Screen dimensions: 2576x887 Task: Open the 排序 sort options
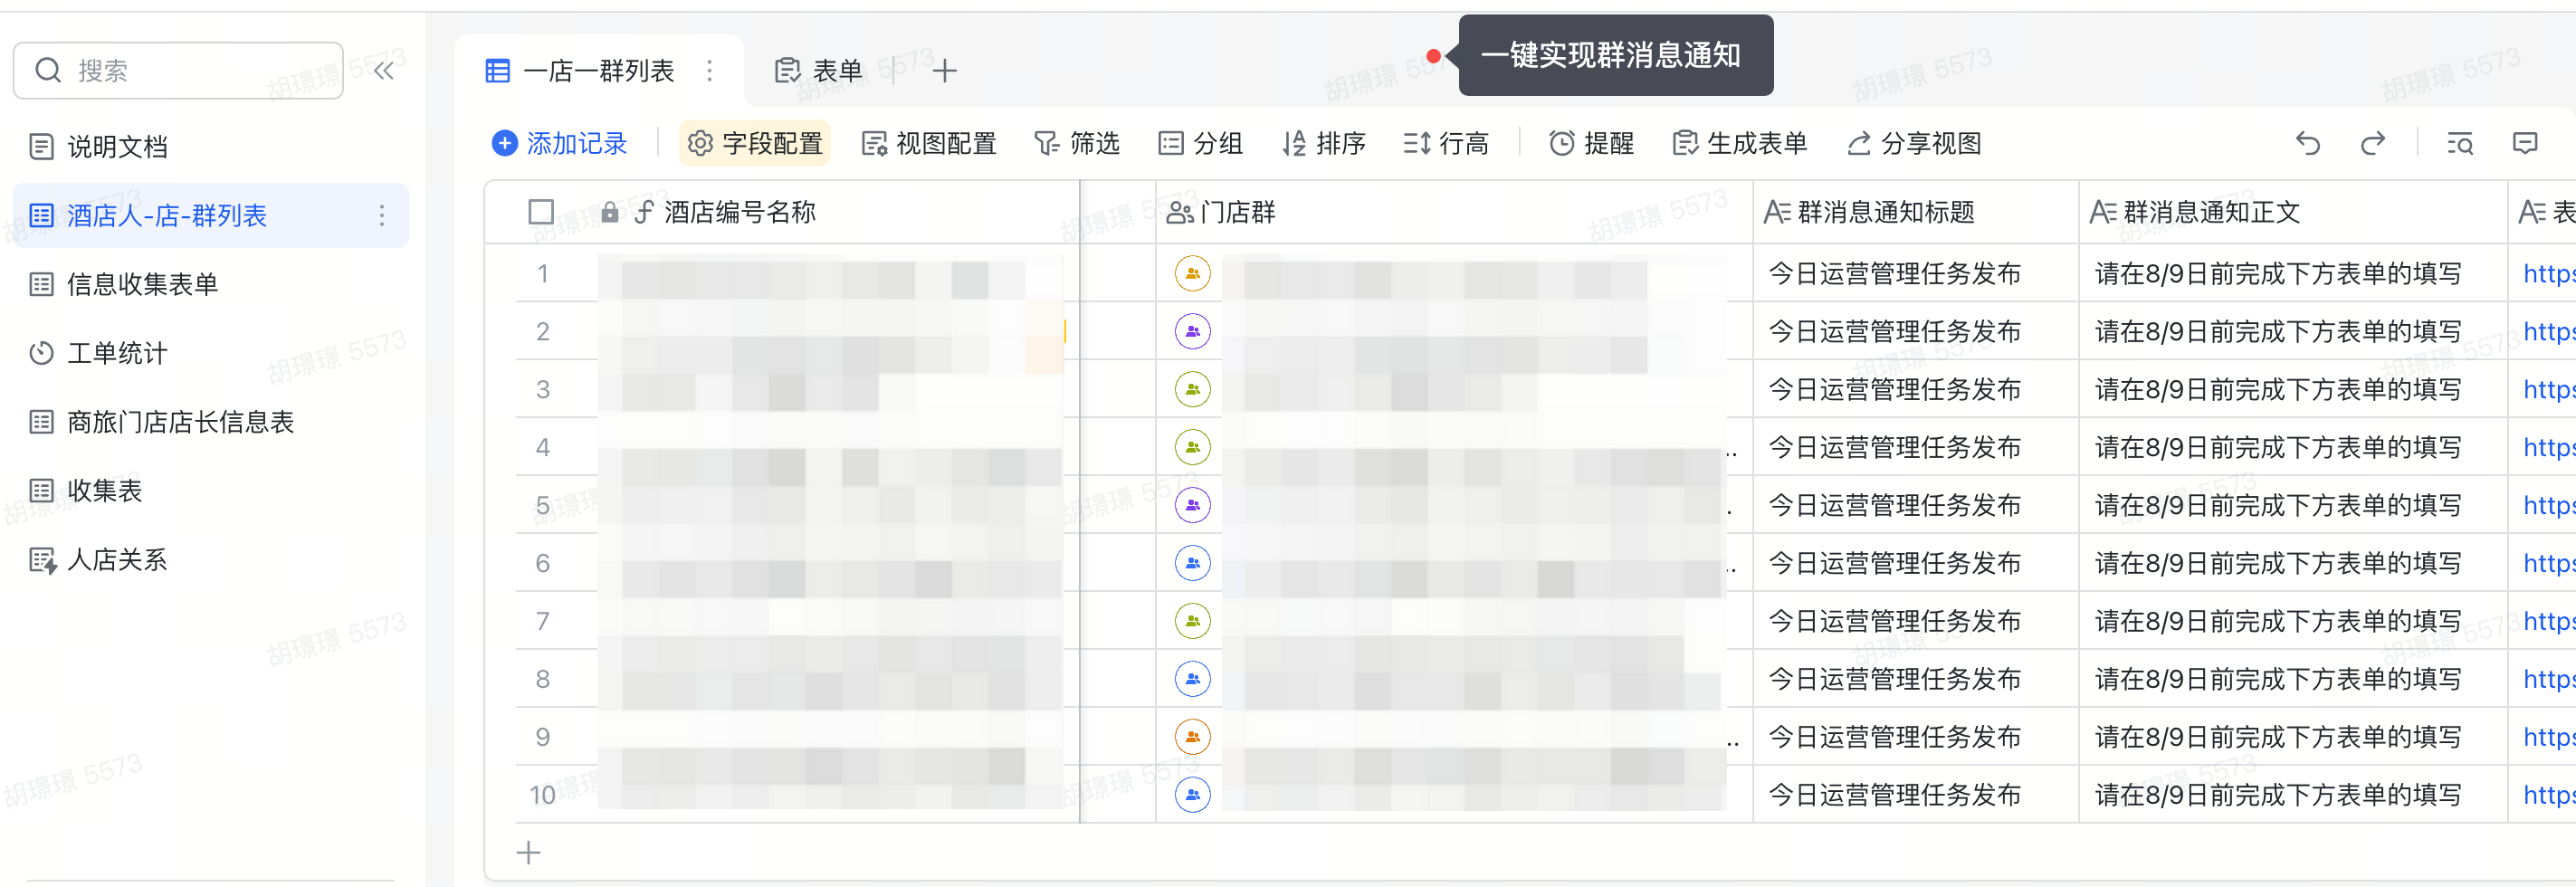tap(1324, 144)
